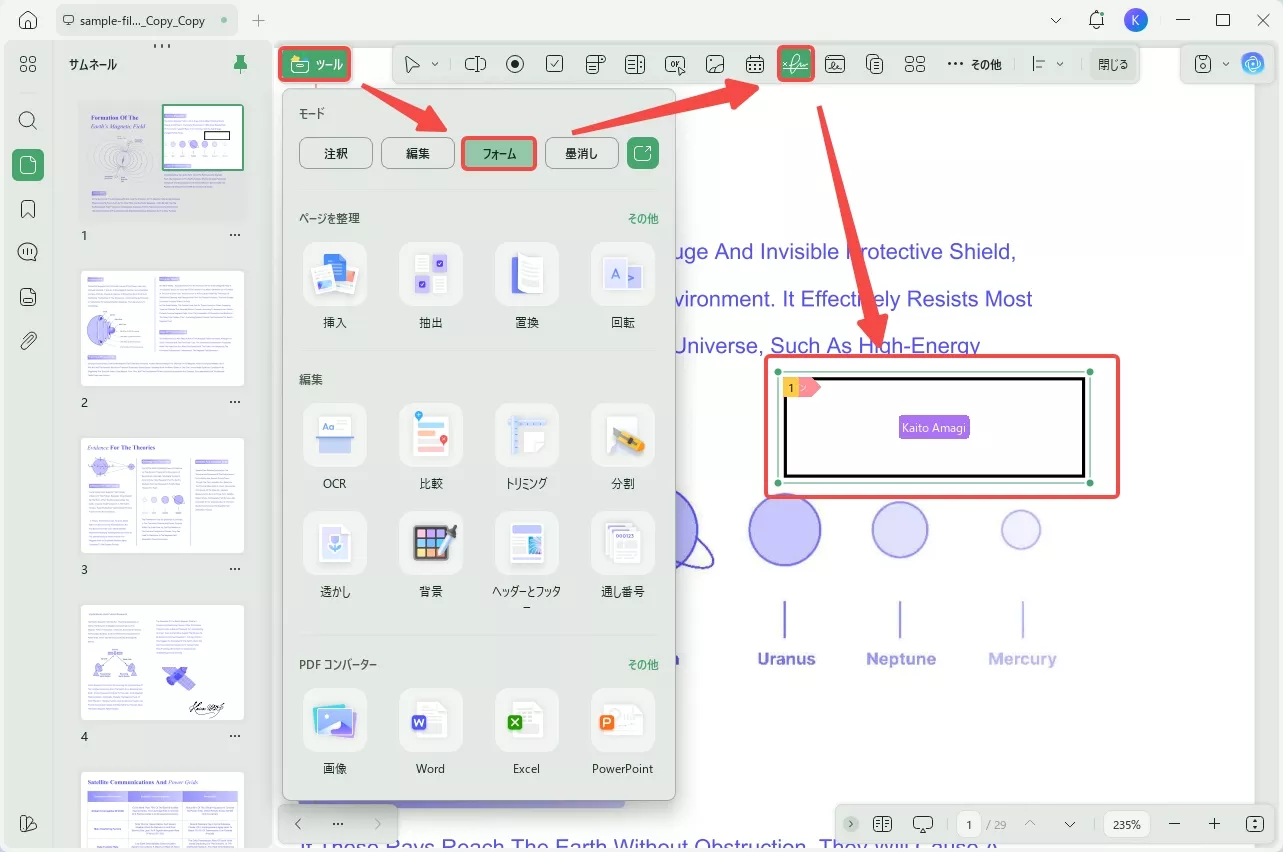This screenshot has width=1283, height=852.
Task: Click the green share icon beside 墨消し
Action: coord(643,153)
